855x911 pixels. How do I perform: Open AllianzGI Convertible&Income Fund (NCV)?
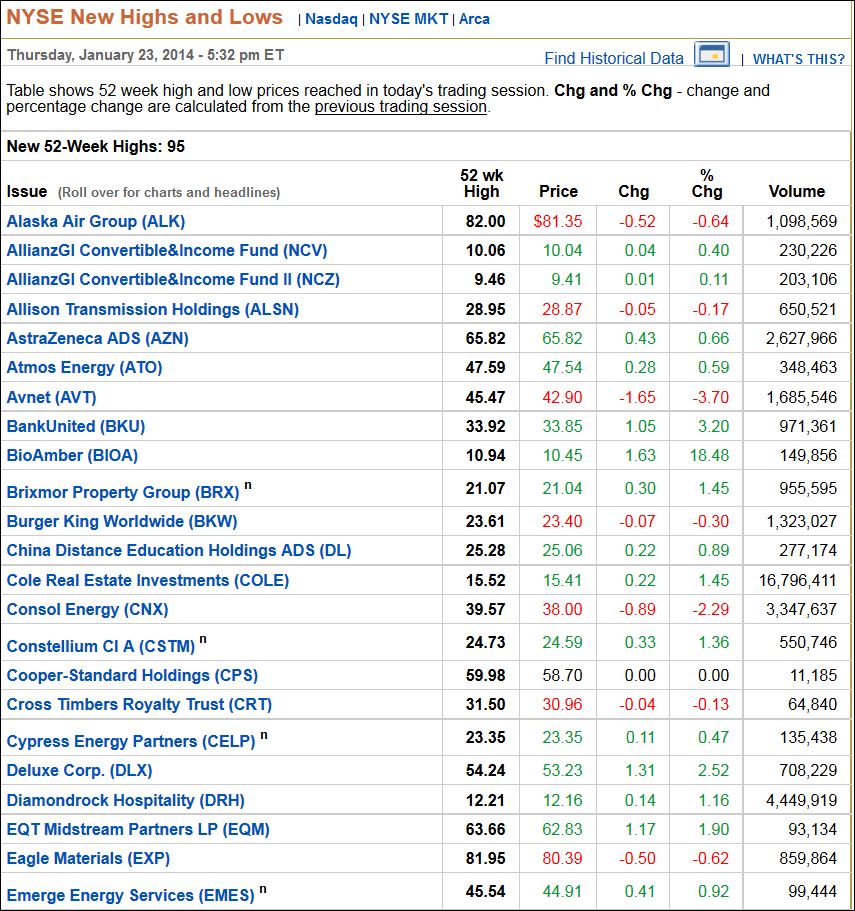point(167,250)
